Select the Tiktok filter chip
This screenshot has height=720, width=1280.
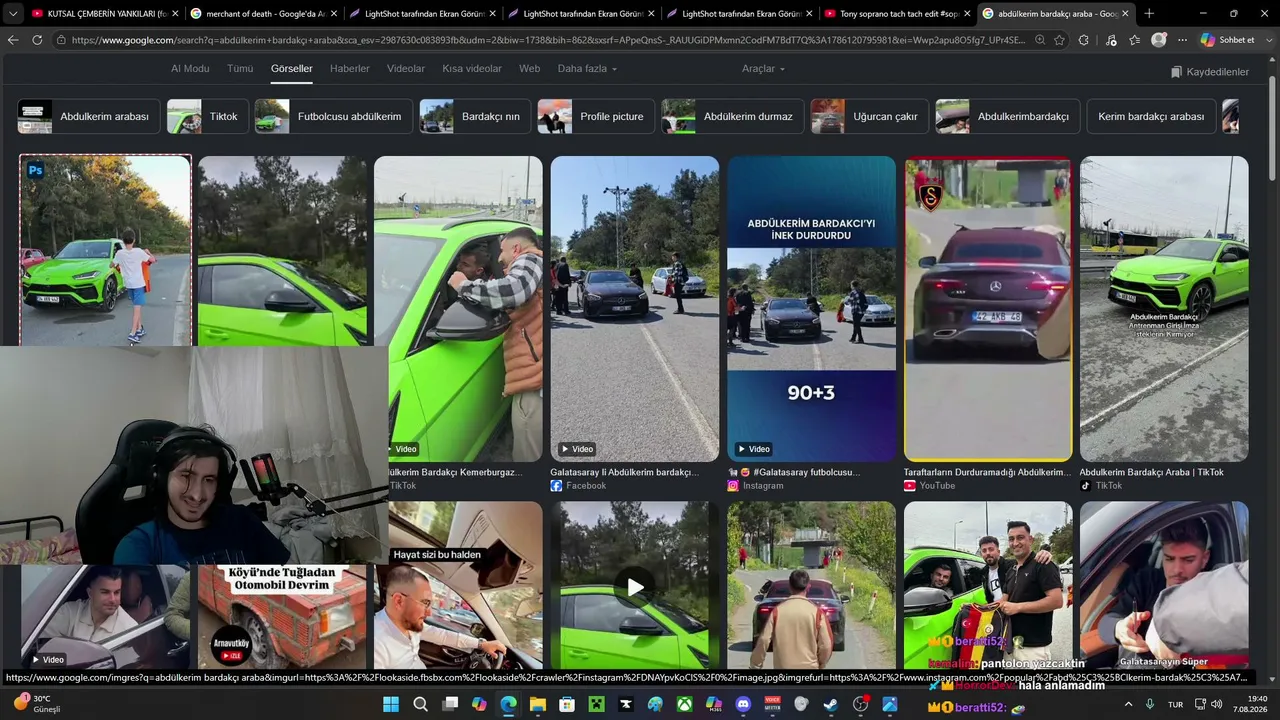207,116
